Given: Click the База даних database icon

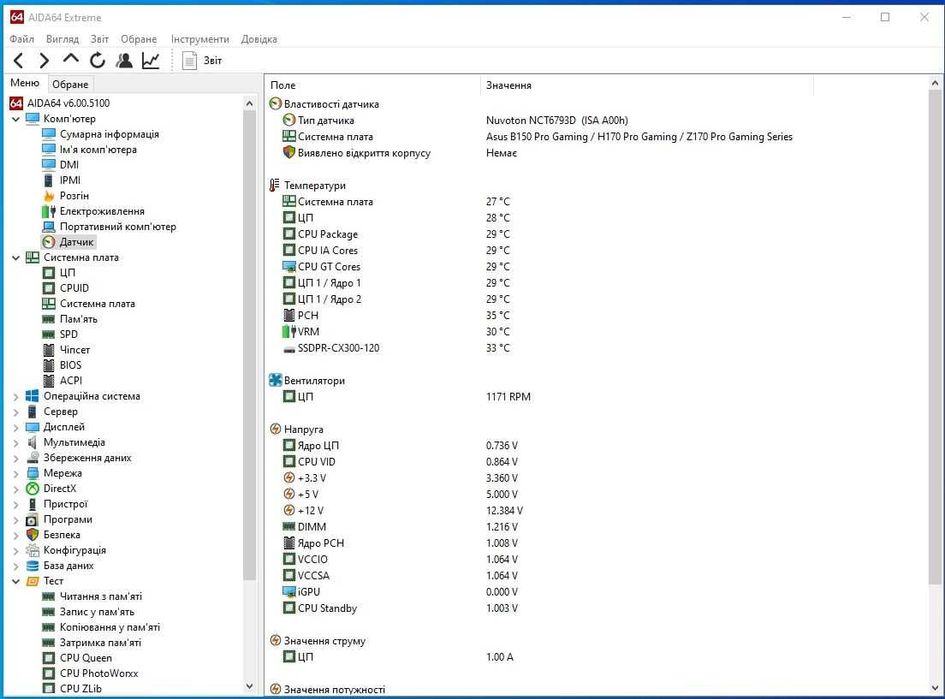Looking at the screenshot, I should (33, 566).
